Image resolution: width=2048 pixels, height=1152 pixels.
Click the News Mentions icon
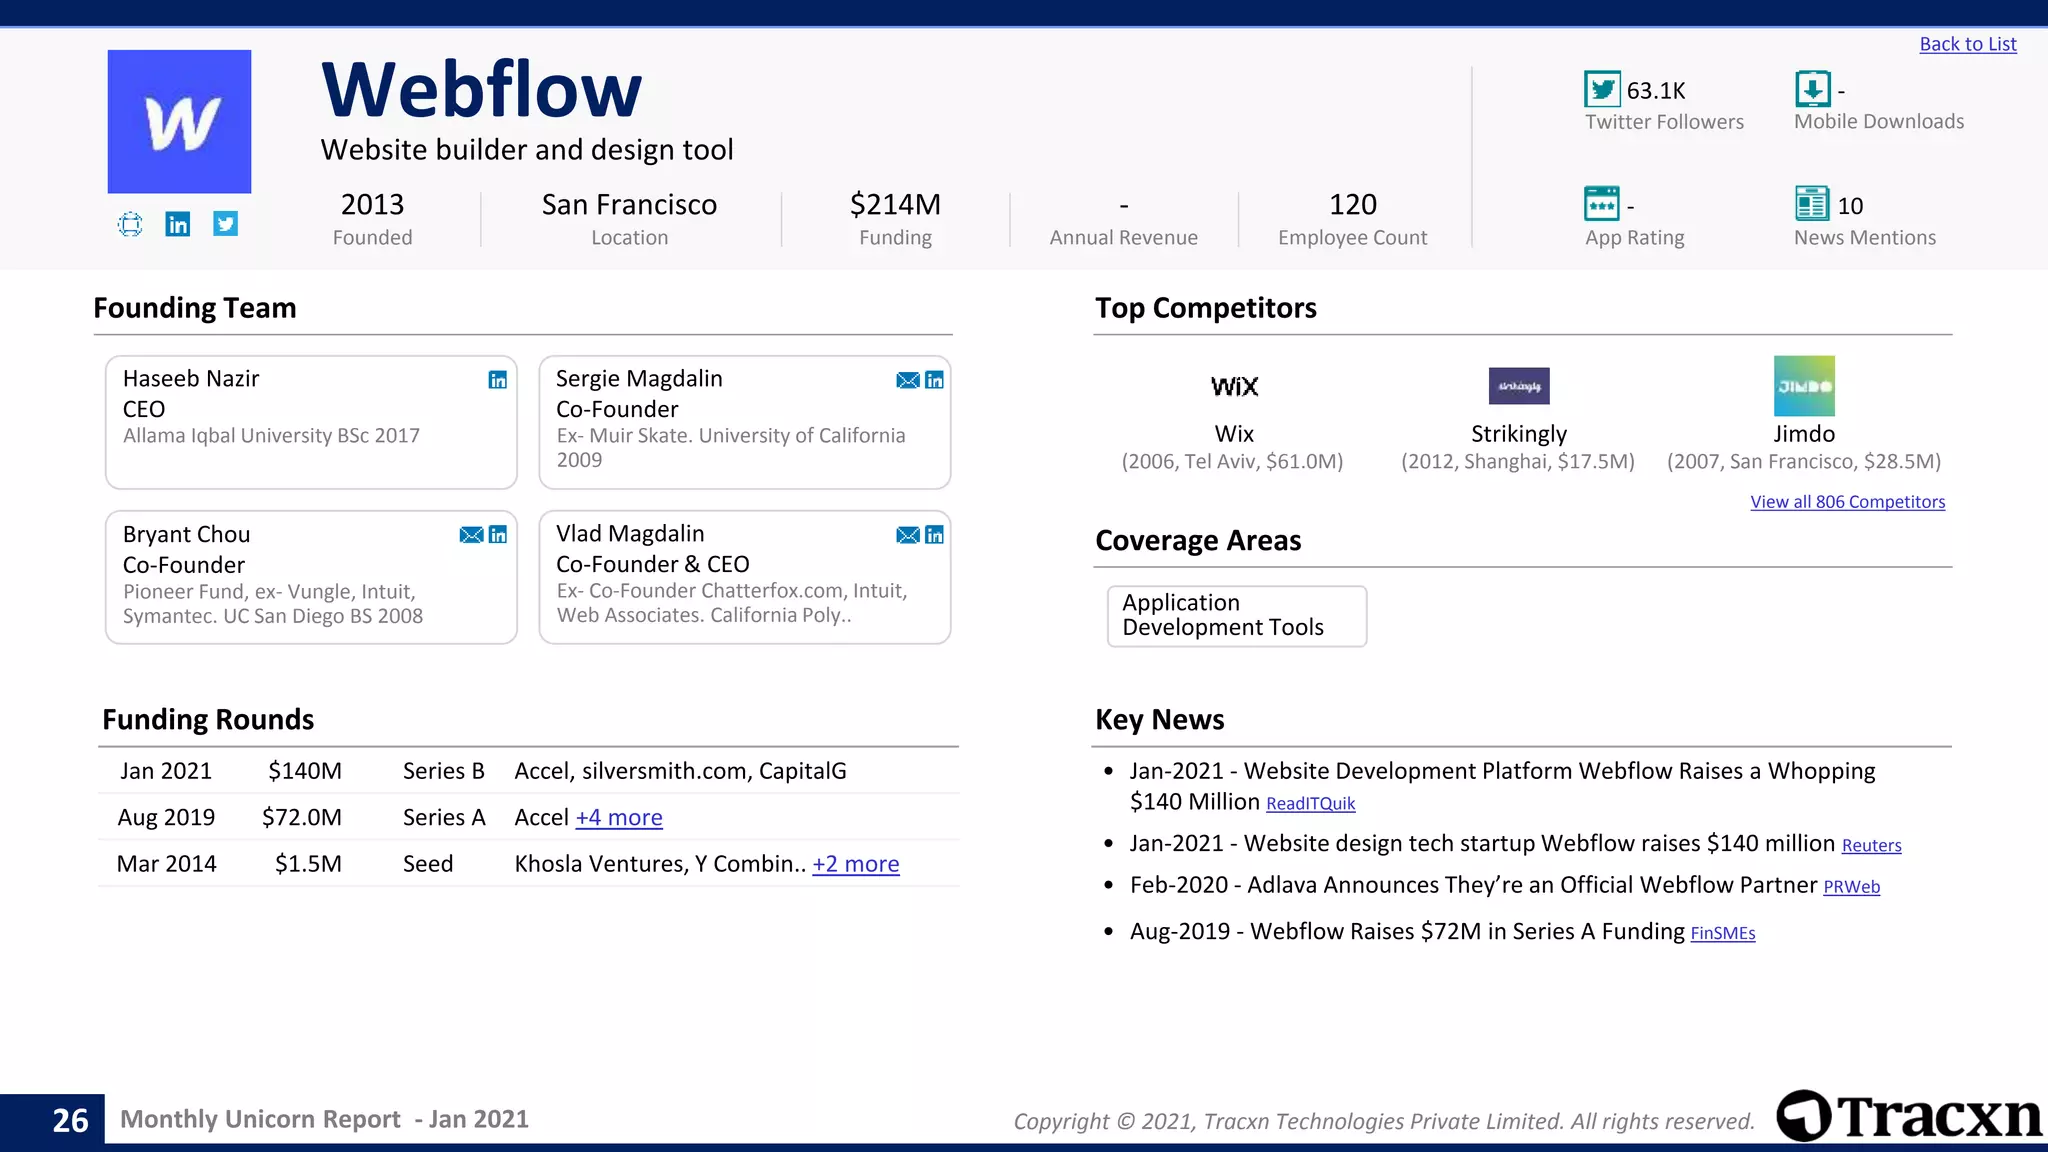click(1812, 204)
